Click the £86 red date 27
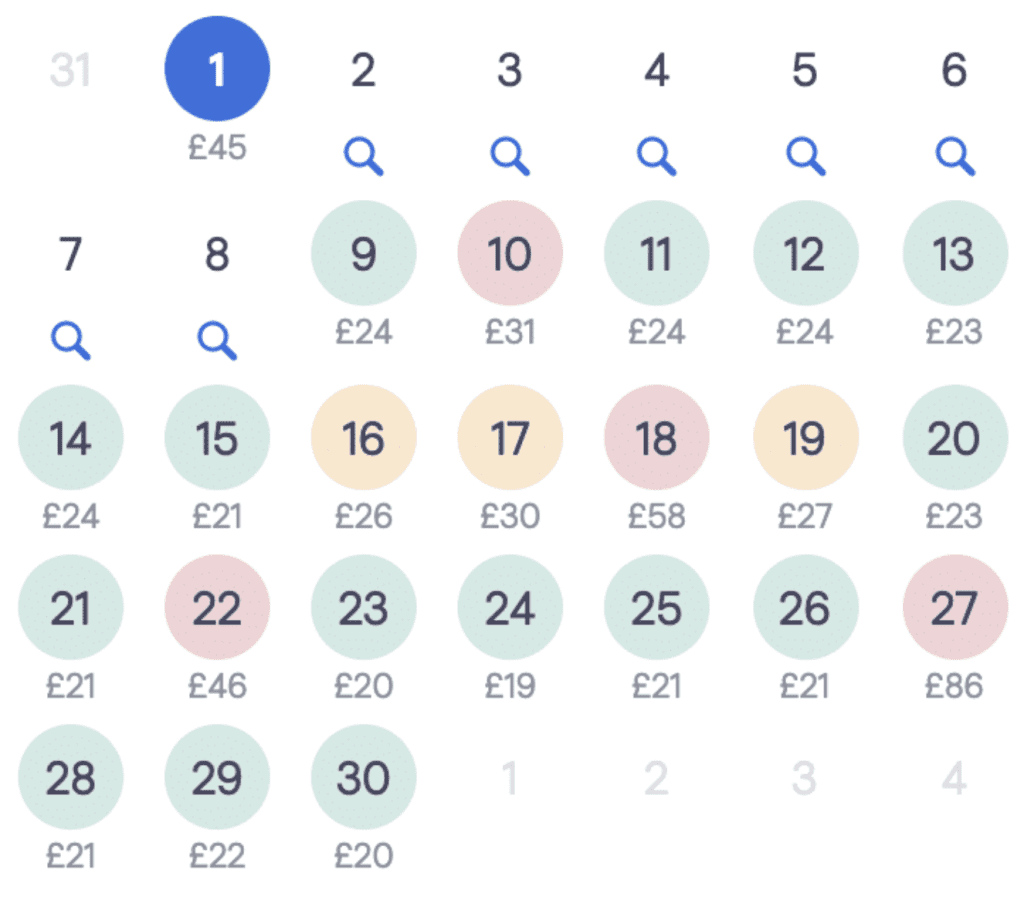1024x897 pixels. click(x=951, y=607)
